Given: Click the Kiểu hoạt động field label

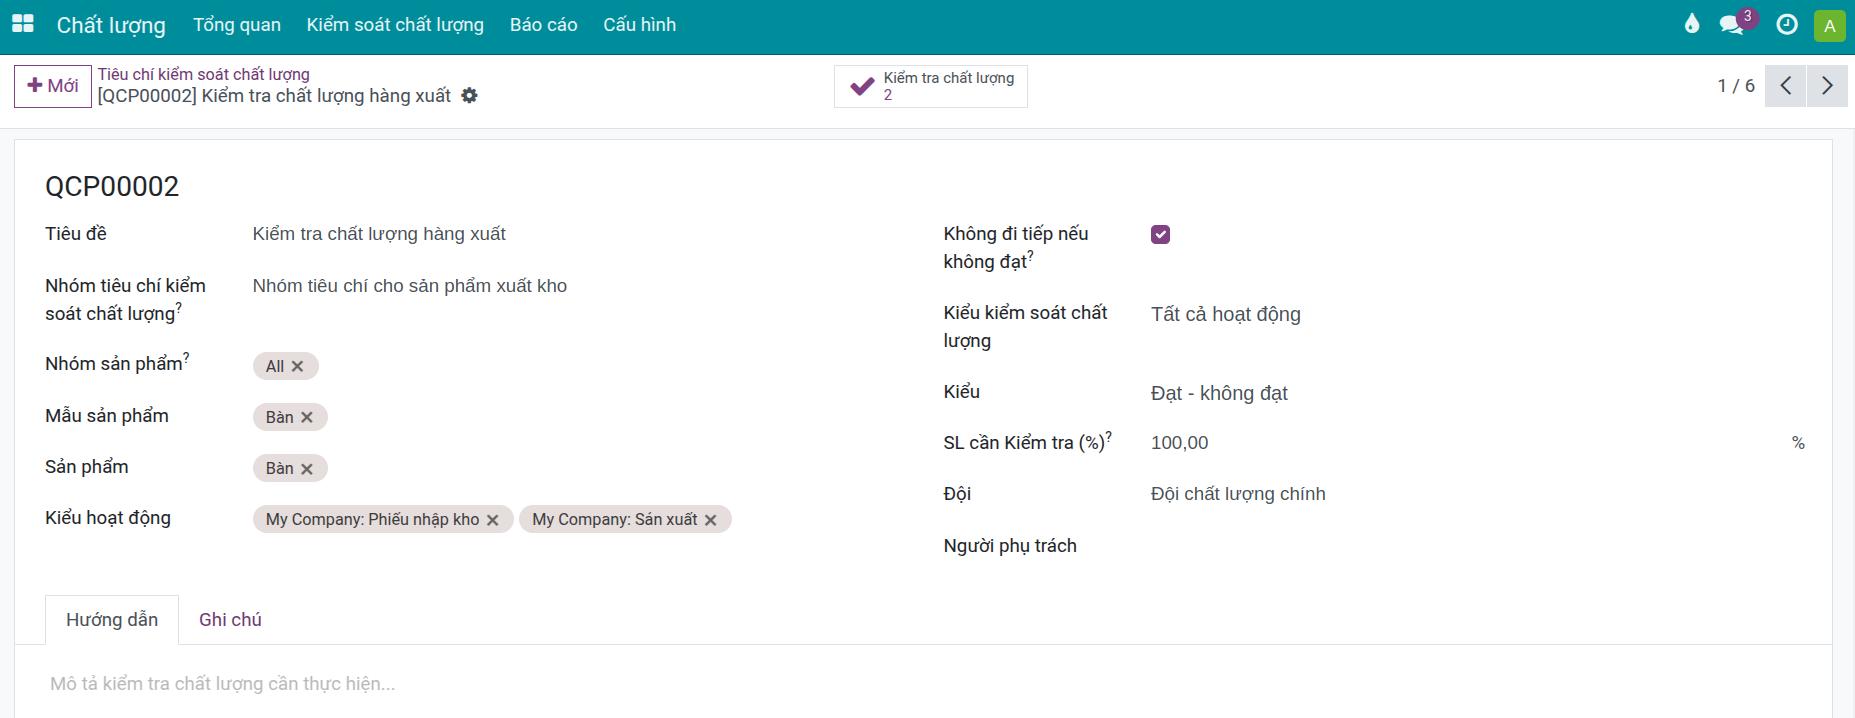Looking at the screenshot, I should [x=108, y=518].
